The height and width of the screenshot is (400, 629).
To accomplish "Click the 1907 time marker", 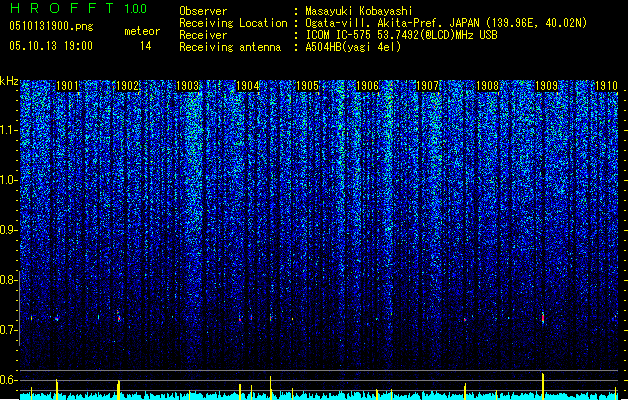I will click(427, 86).
